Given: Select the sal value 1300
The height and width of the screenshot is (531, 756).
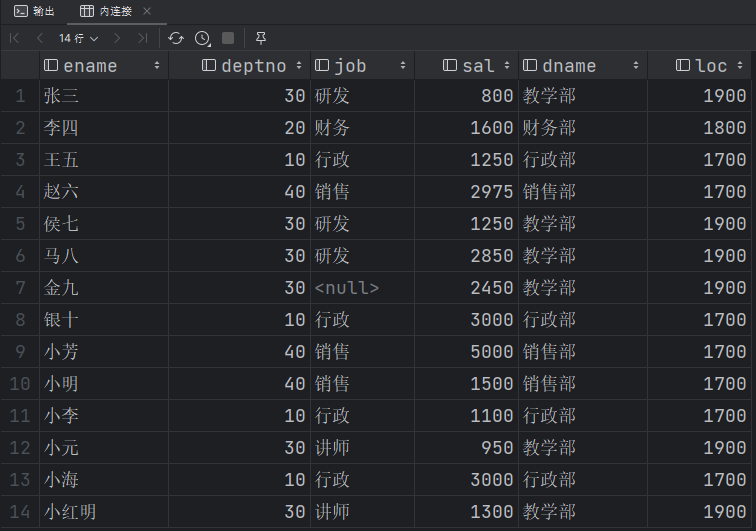Looking at the screenshot, I should 466,512.
